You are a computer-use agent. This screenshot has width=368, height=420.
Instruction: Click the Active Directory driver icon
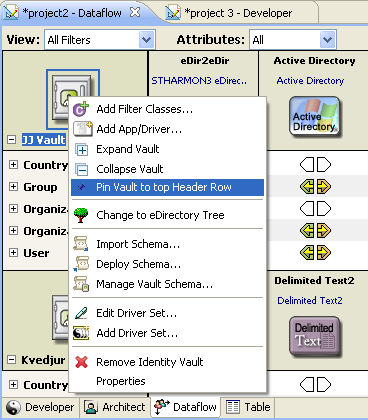click(315, 117)
